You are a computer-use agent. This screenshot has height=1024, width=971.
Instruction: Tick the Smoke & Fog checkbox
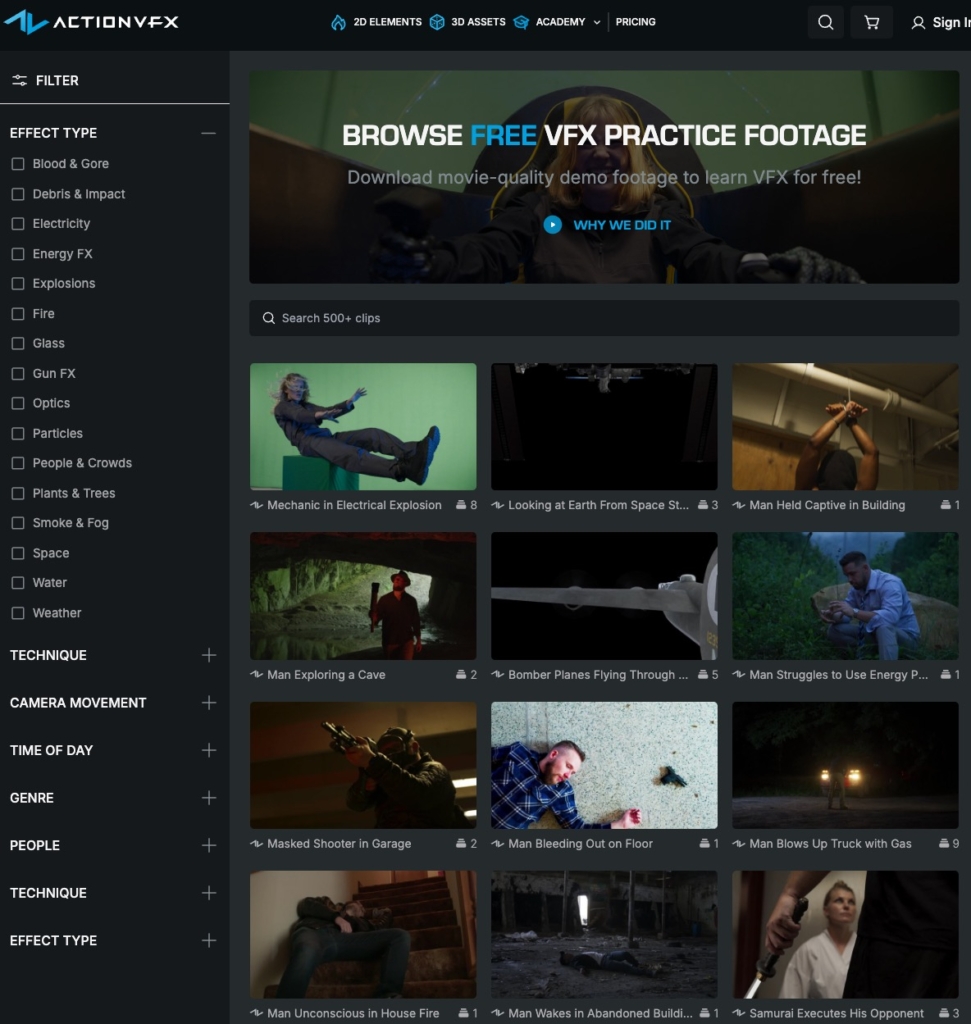[18, 523]
